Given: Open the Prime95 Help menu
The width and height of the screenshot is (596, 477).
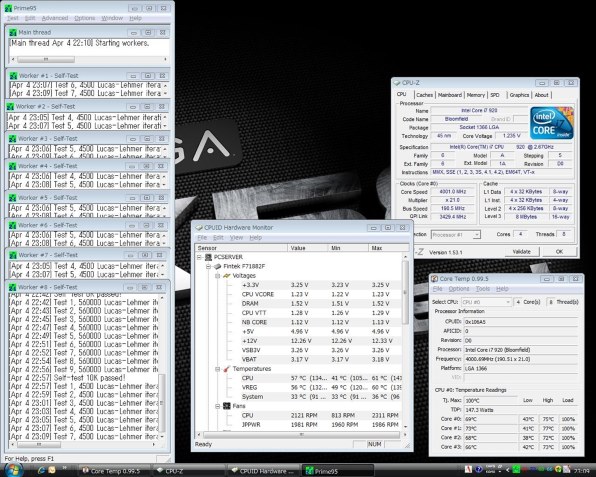Looking at the screenshot, I should [135, 18].
